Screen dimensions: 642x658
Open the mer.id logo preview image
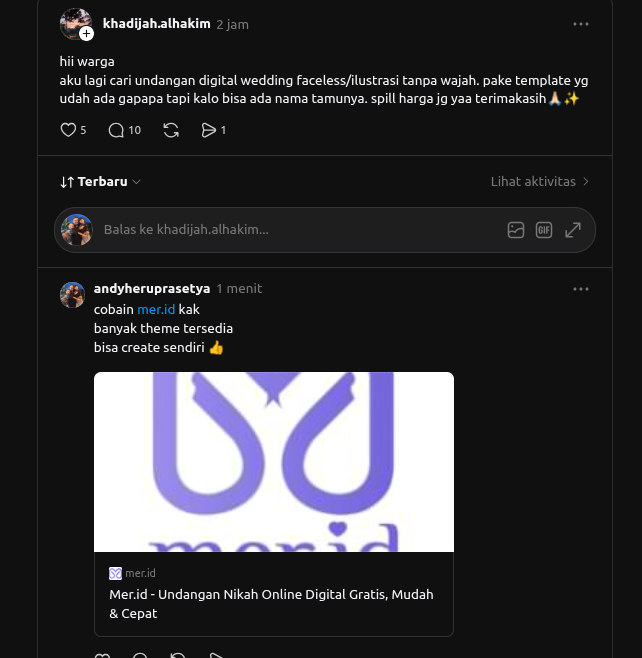click(x=274, y=462)
